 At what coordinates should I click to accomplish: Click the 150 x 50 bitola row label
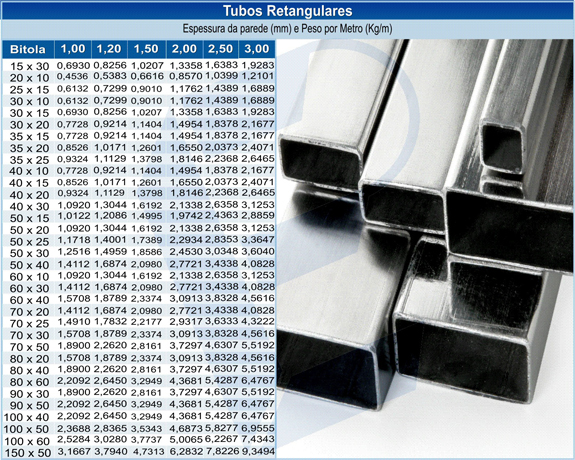point(27,453)
